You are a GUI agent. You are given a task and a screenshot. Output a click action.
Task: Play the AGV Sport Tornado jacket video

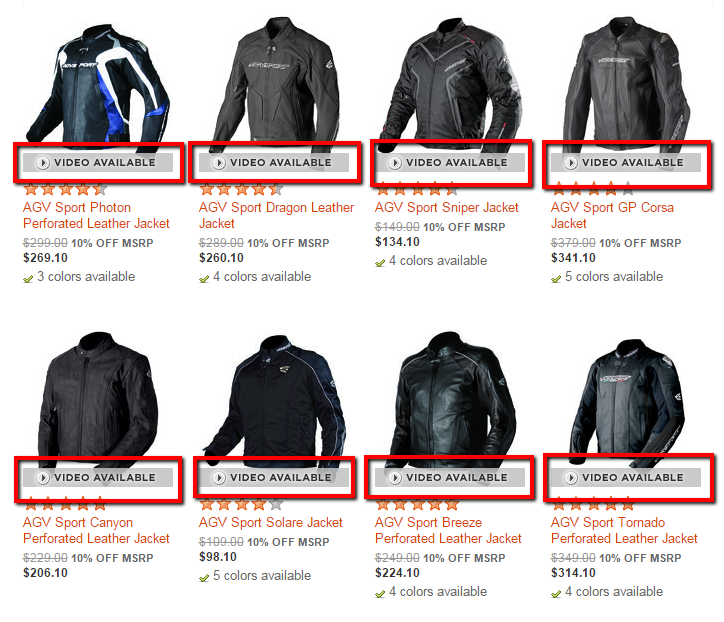point(626,477)
